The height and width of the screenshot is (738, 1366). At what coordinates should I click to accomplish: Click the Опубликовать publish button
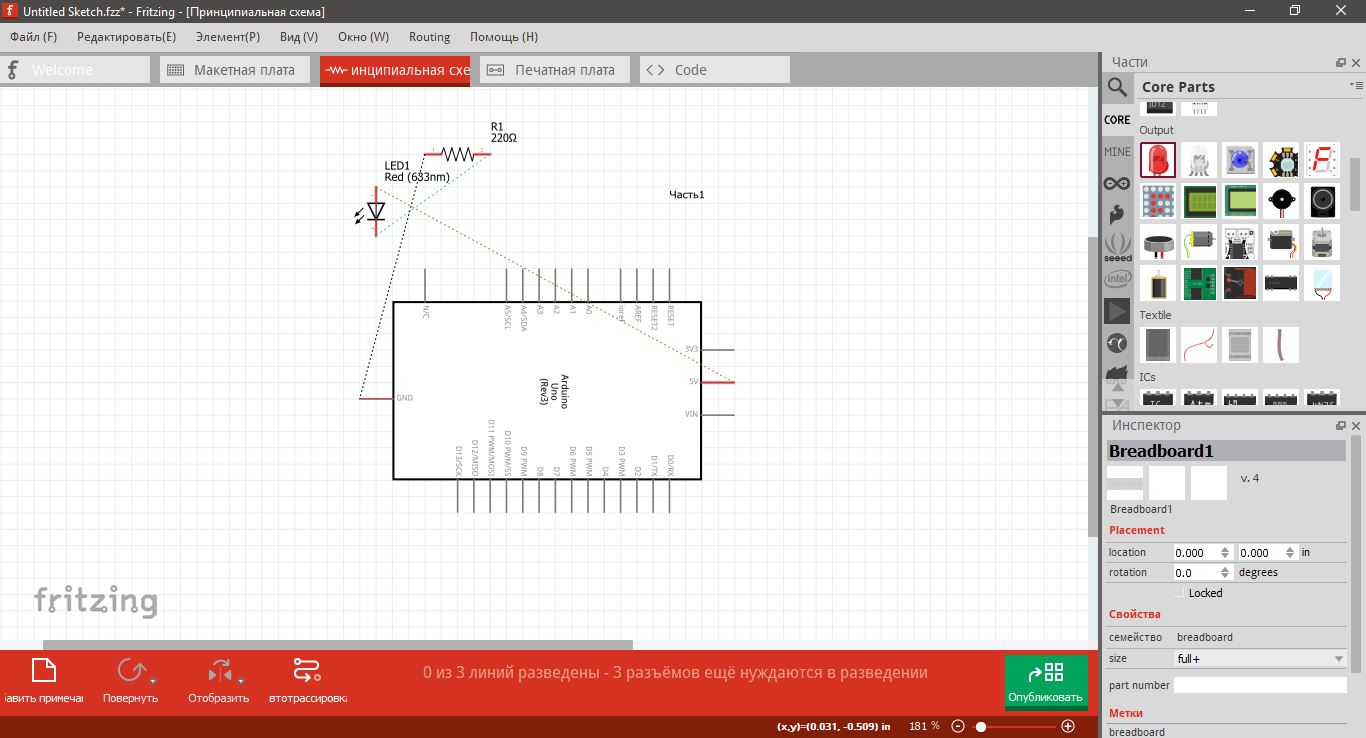coord(1046,682)
